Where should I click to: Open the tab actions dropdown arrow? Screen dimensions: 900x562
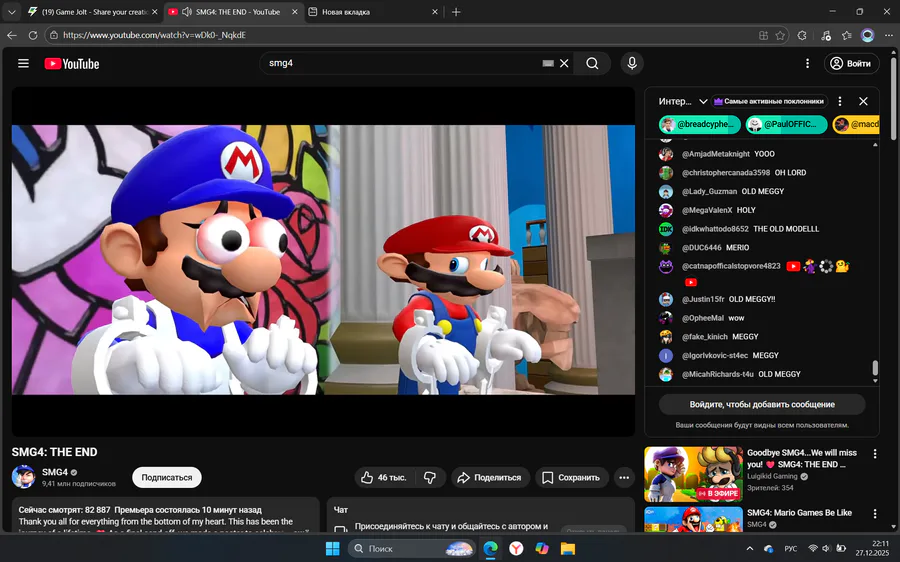coord(11,11)
